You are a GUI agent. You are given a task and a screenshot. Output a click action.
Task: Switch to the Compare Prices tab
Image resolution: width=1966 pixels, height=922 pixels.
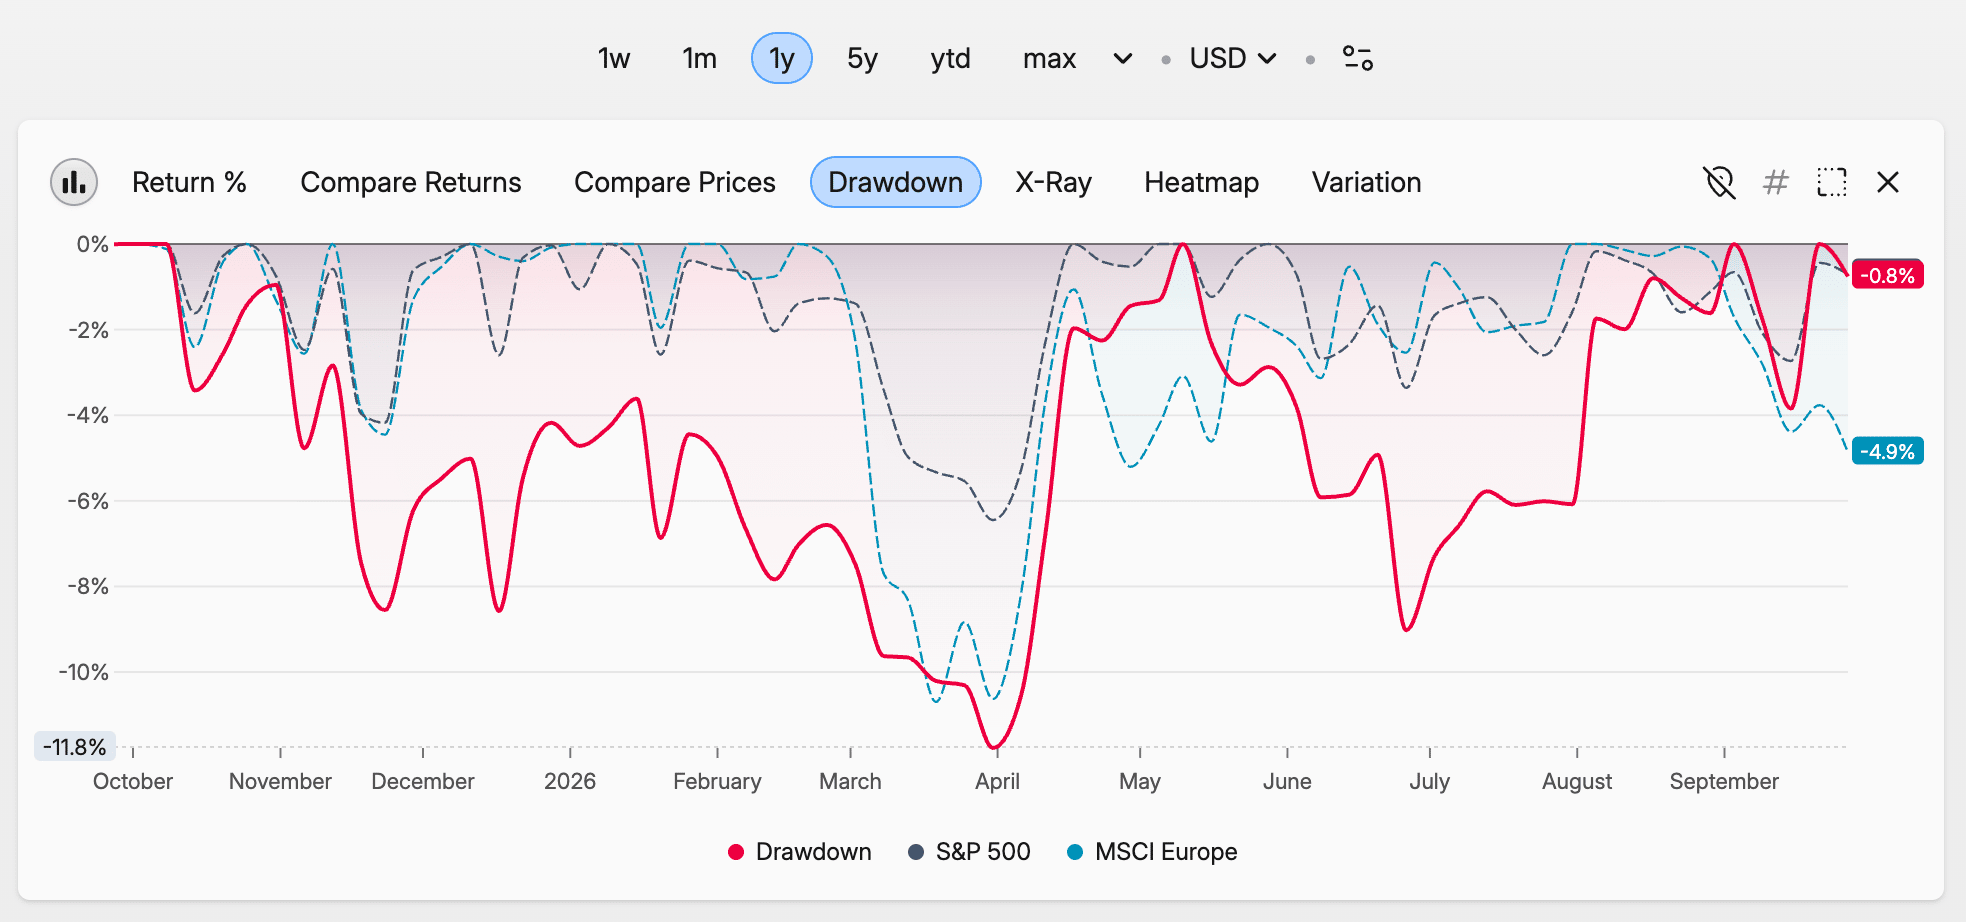tap(675, 182)
